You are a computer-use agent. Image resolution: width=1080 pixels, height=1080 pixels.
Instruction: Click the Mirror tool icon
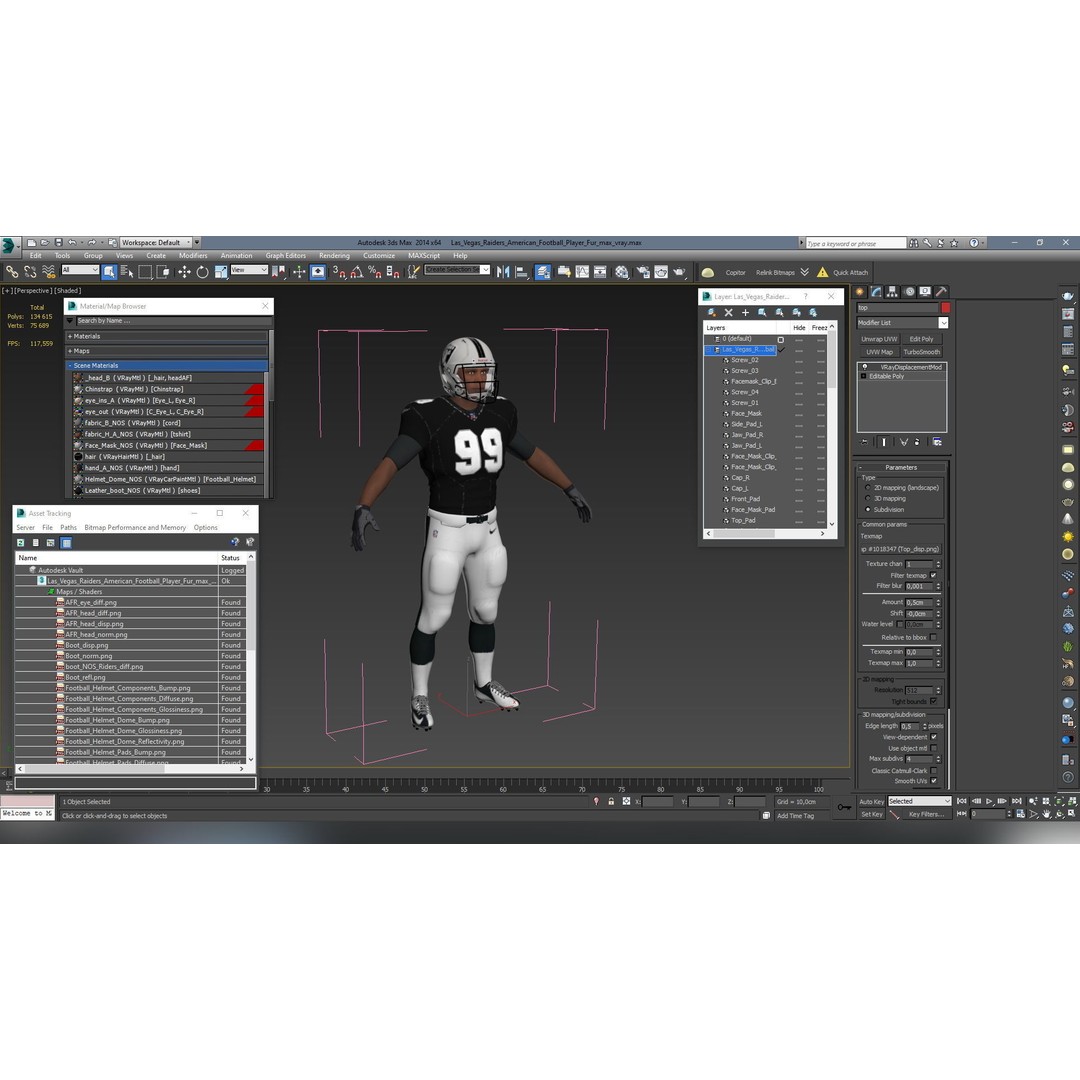tap(503, 272)
